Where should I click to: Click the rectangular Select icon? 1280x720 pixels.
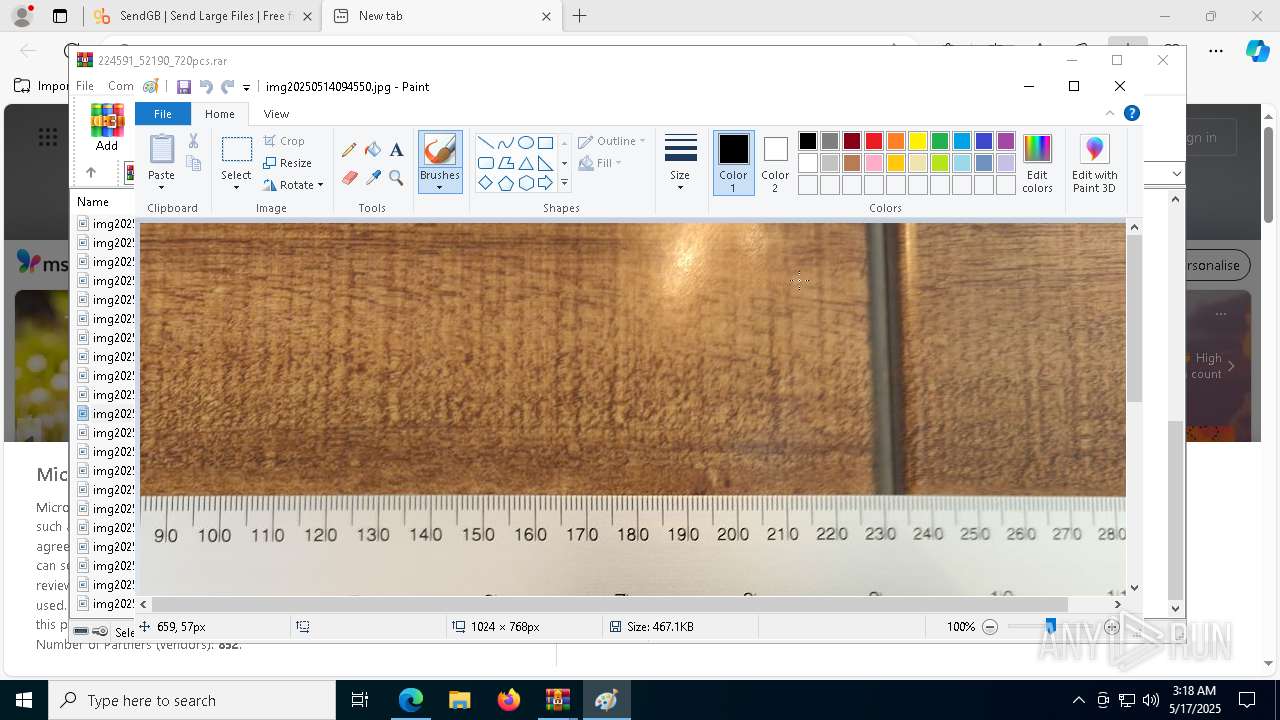[237, 150]
